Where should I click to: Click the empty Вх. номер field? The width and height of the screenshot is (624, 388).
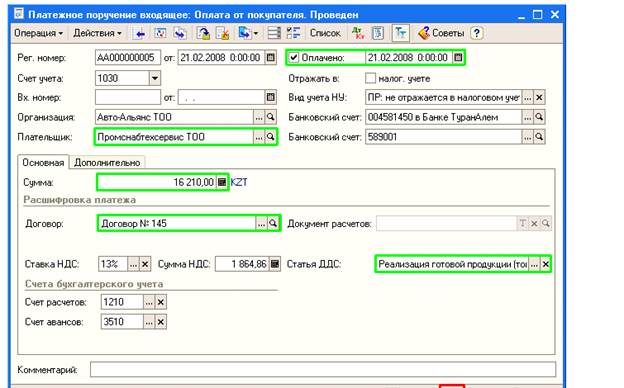[128, 97]
